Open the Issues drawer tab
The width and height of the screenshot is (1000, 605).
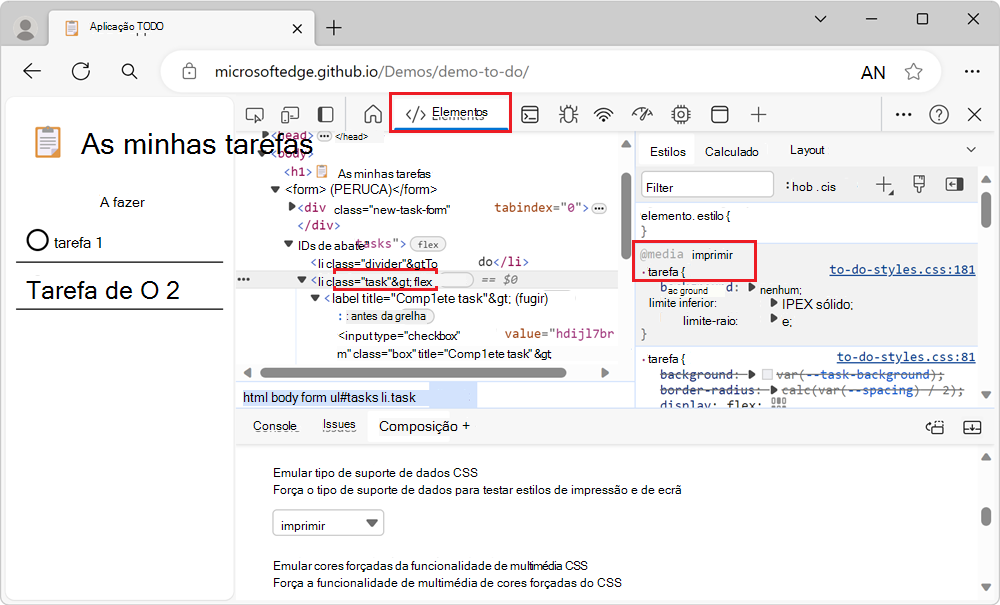point(339,425)
